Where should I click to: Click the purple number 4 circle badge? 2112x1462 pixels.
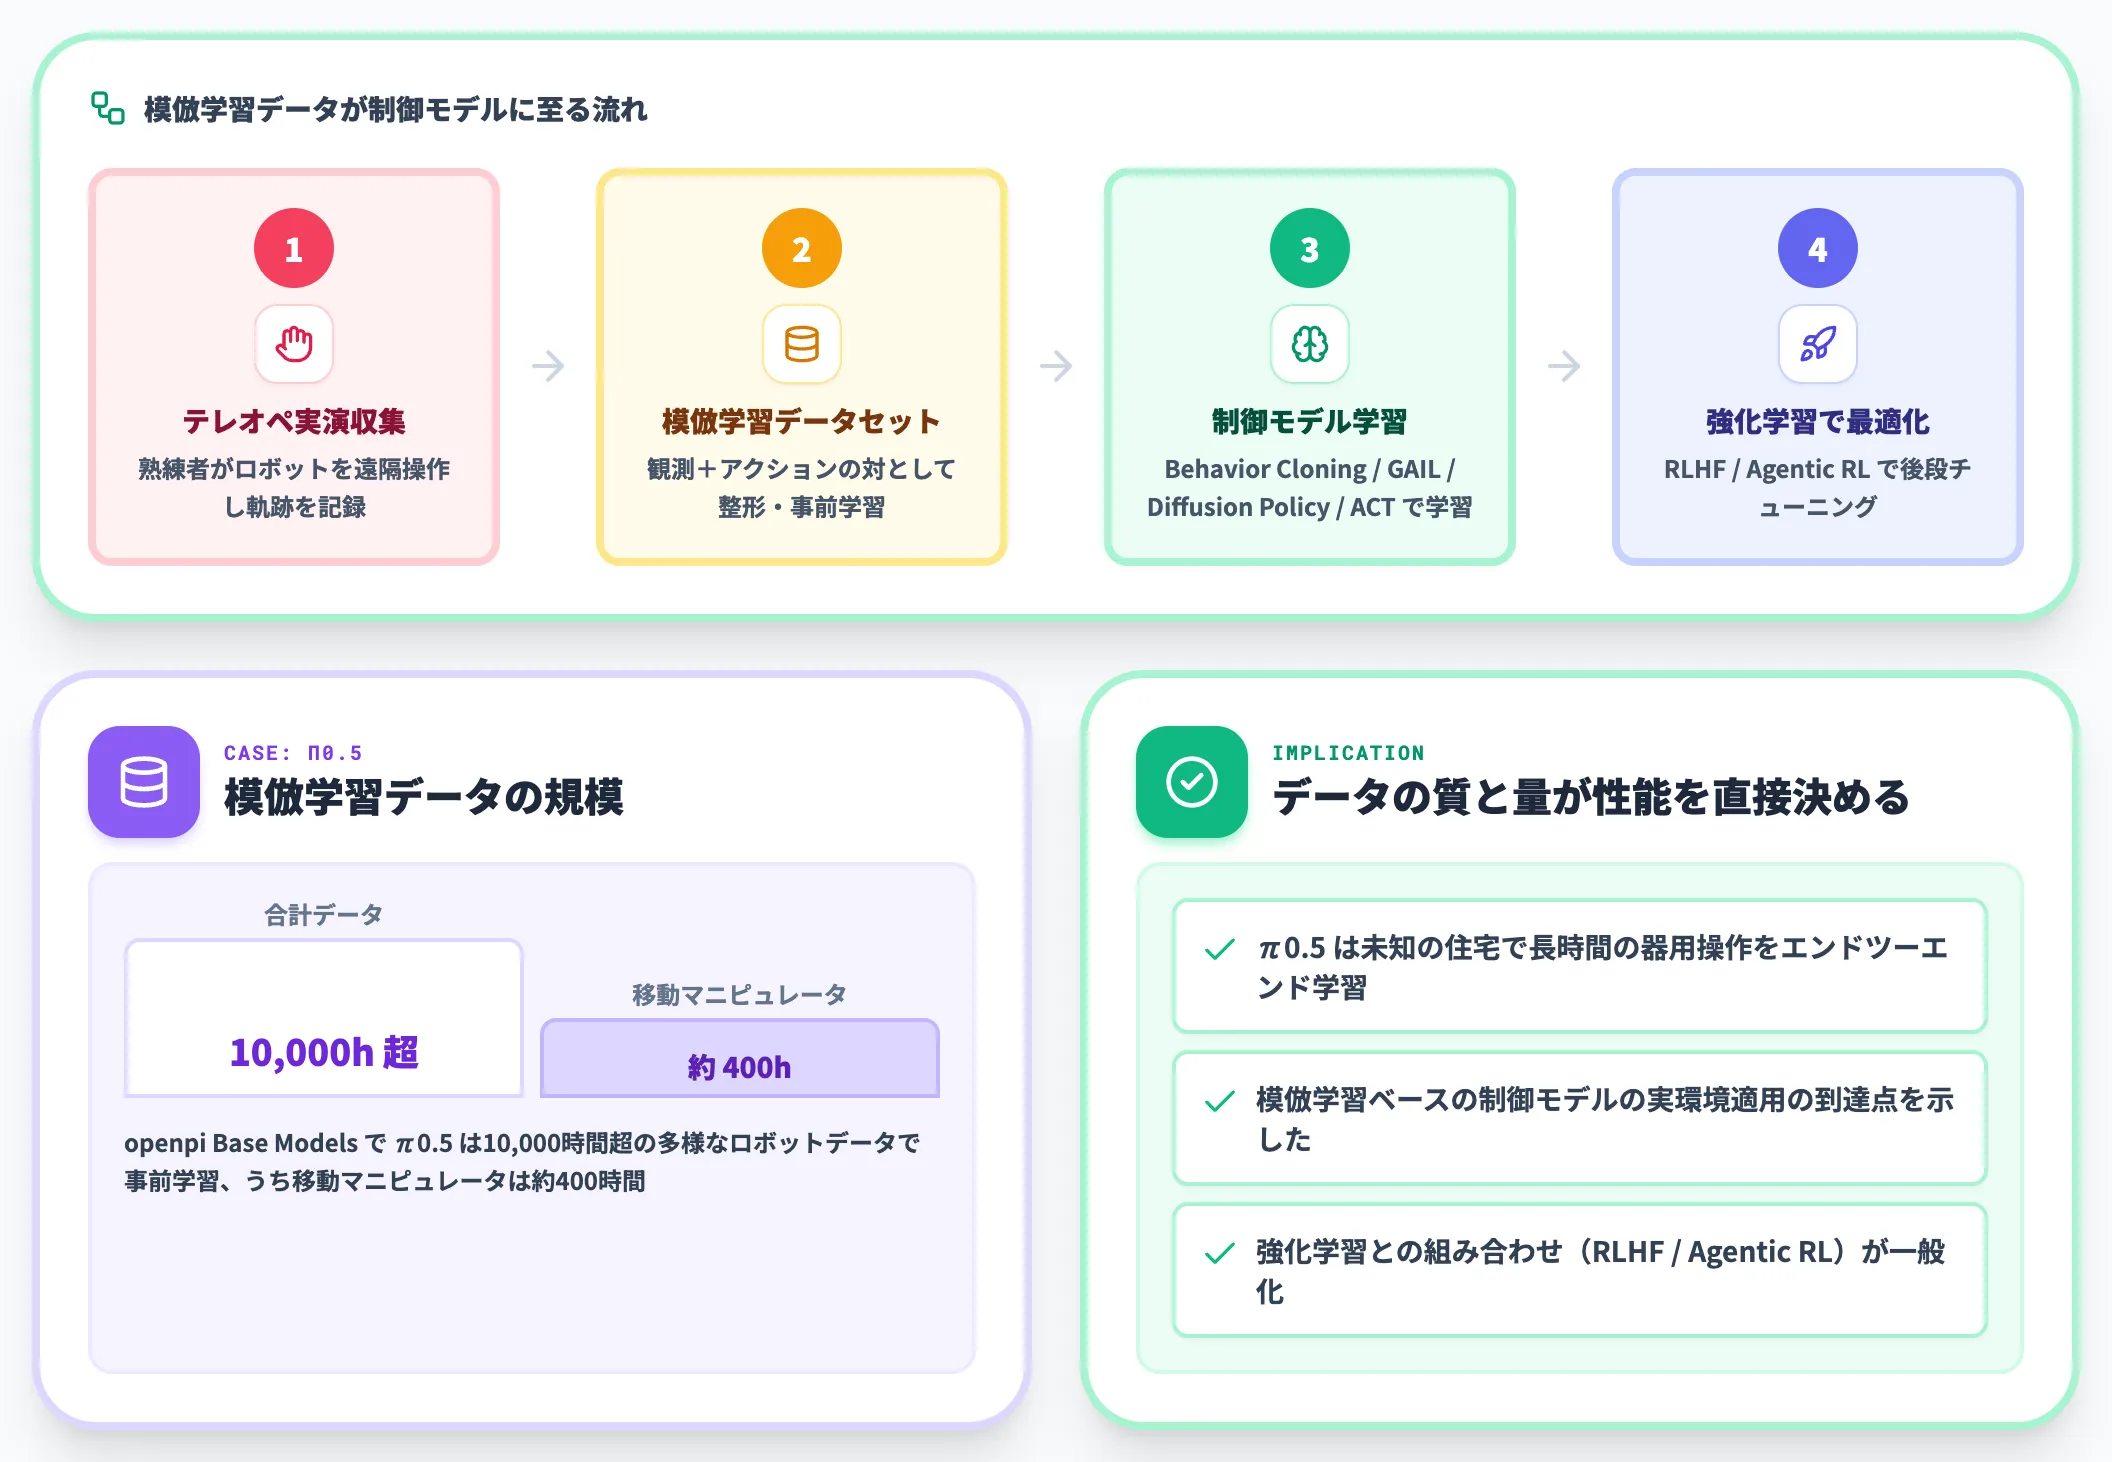point(1818,248)
